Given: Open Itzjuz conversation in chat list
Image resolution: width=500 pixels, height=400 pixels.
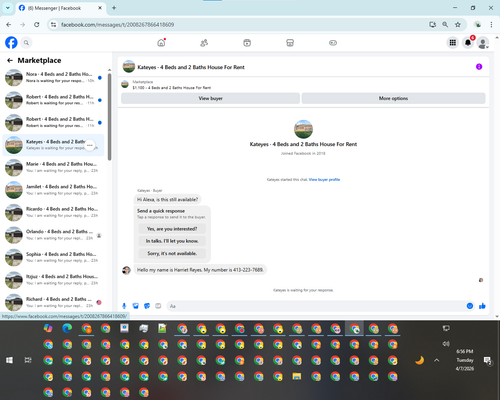Looking at the screenshot, I should (x=53, y=280).
